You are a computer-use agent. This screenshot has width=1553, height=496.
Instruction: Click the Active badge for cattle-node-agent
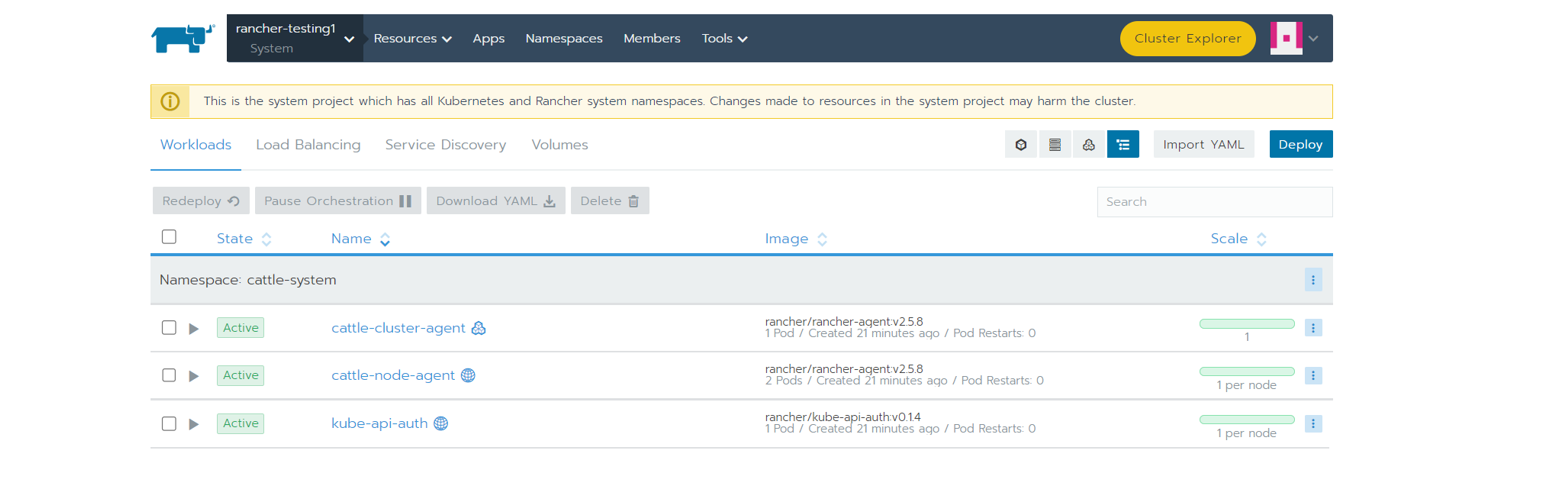240,376
